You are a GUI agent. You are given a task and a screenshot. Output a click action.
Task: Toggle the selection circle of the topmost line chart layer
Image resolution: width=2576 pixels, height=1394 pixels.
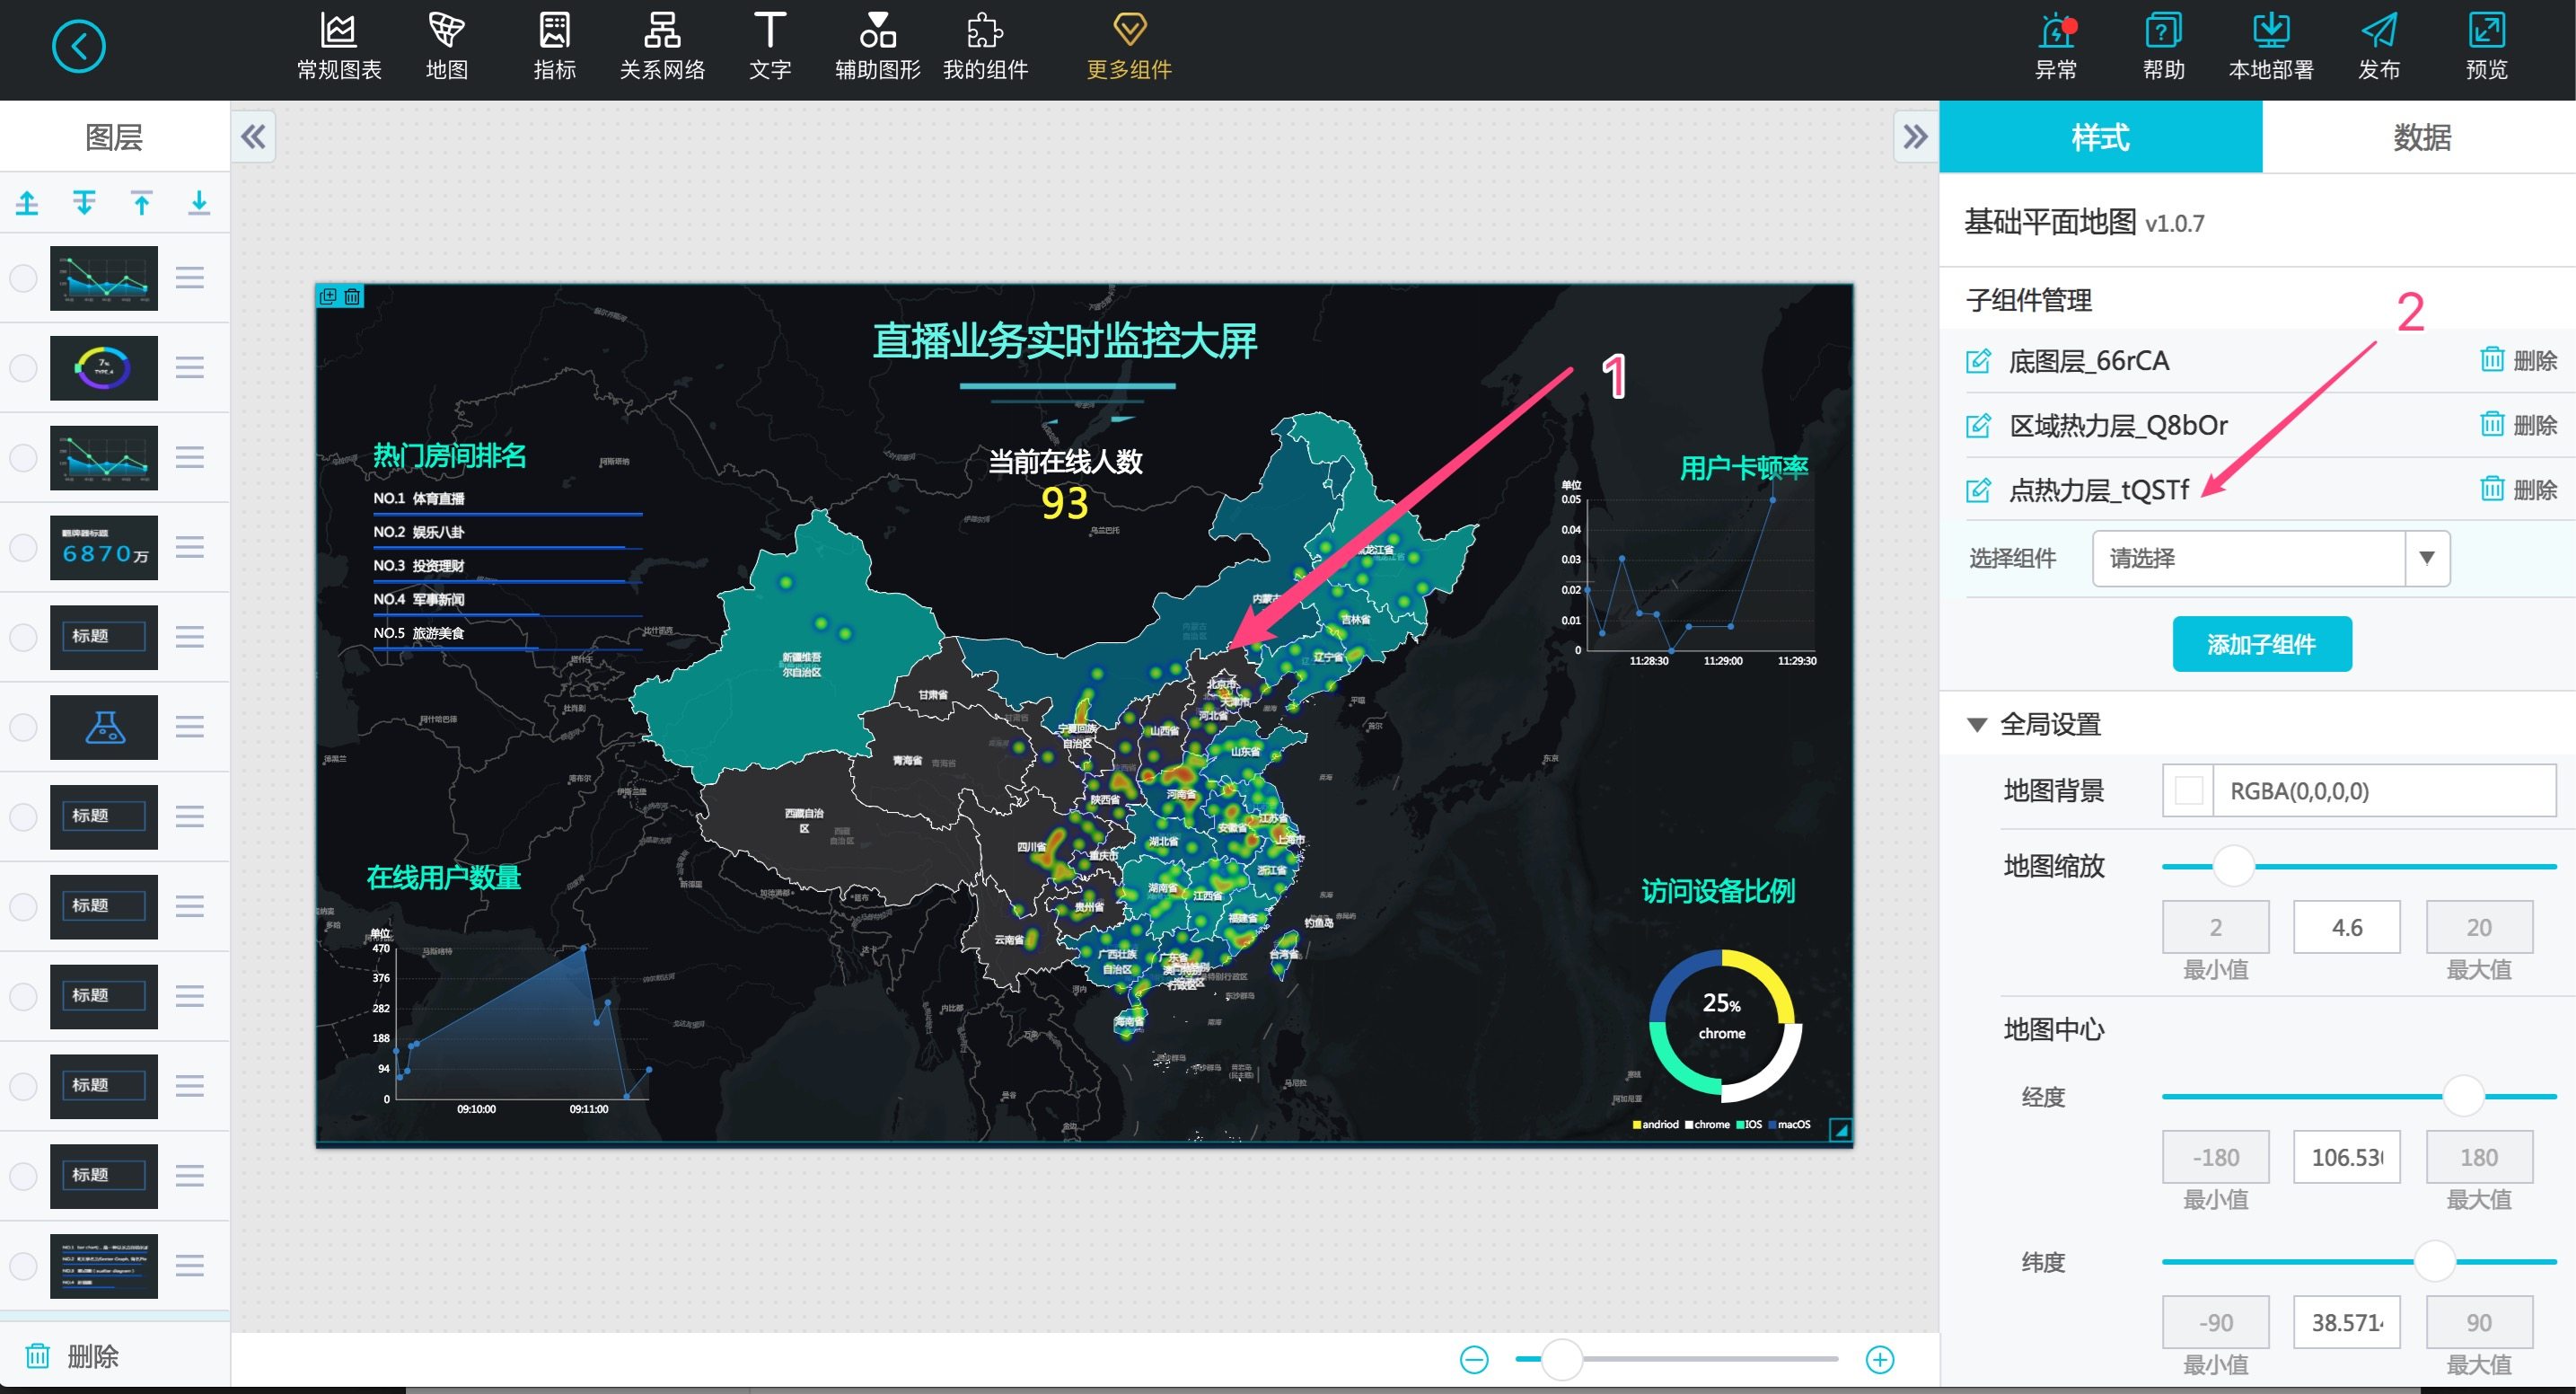click(x=23, y=279)
